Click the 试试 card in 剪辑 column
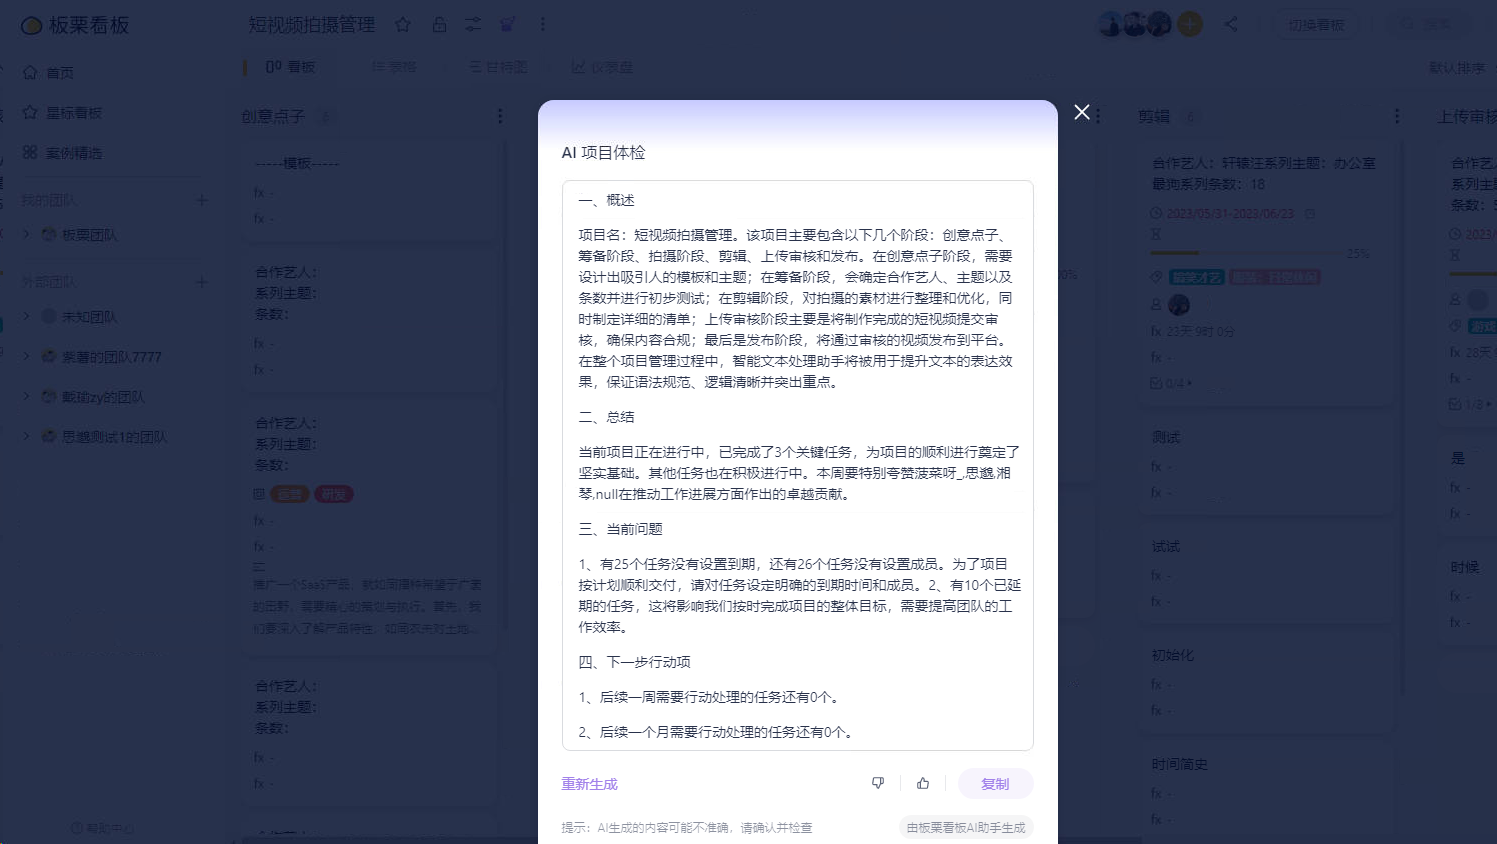 click(1265, 573)
